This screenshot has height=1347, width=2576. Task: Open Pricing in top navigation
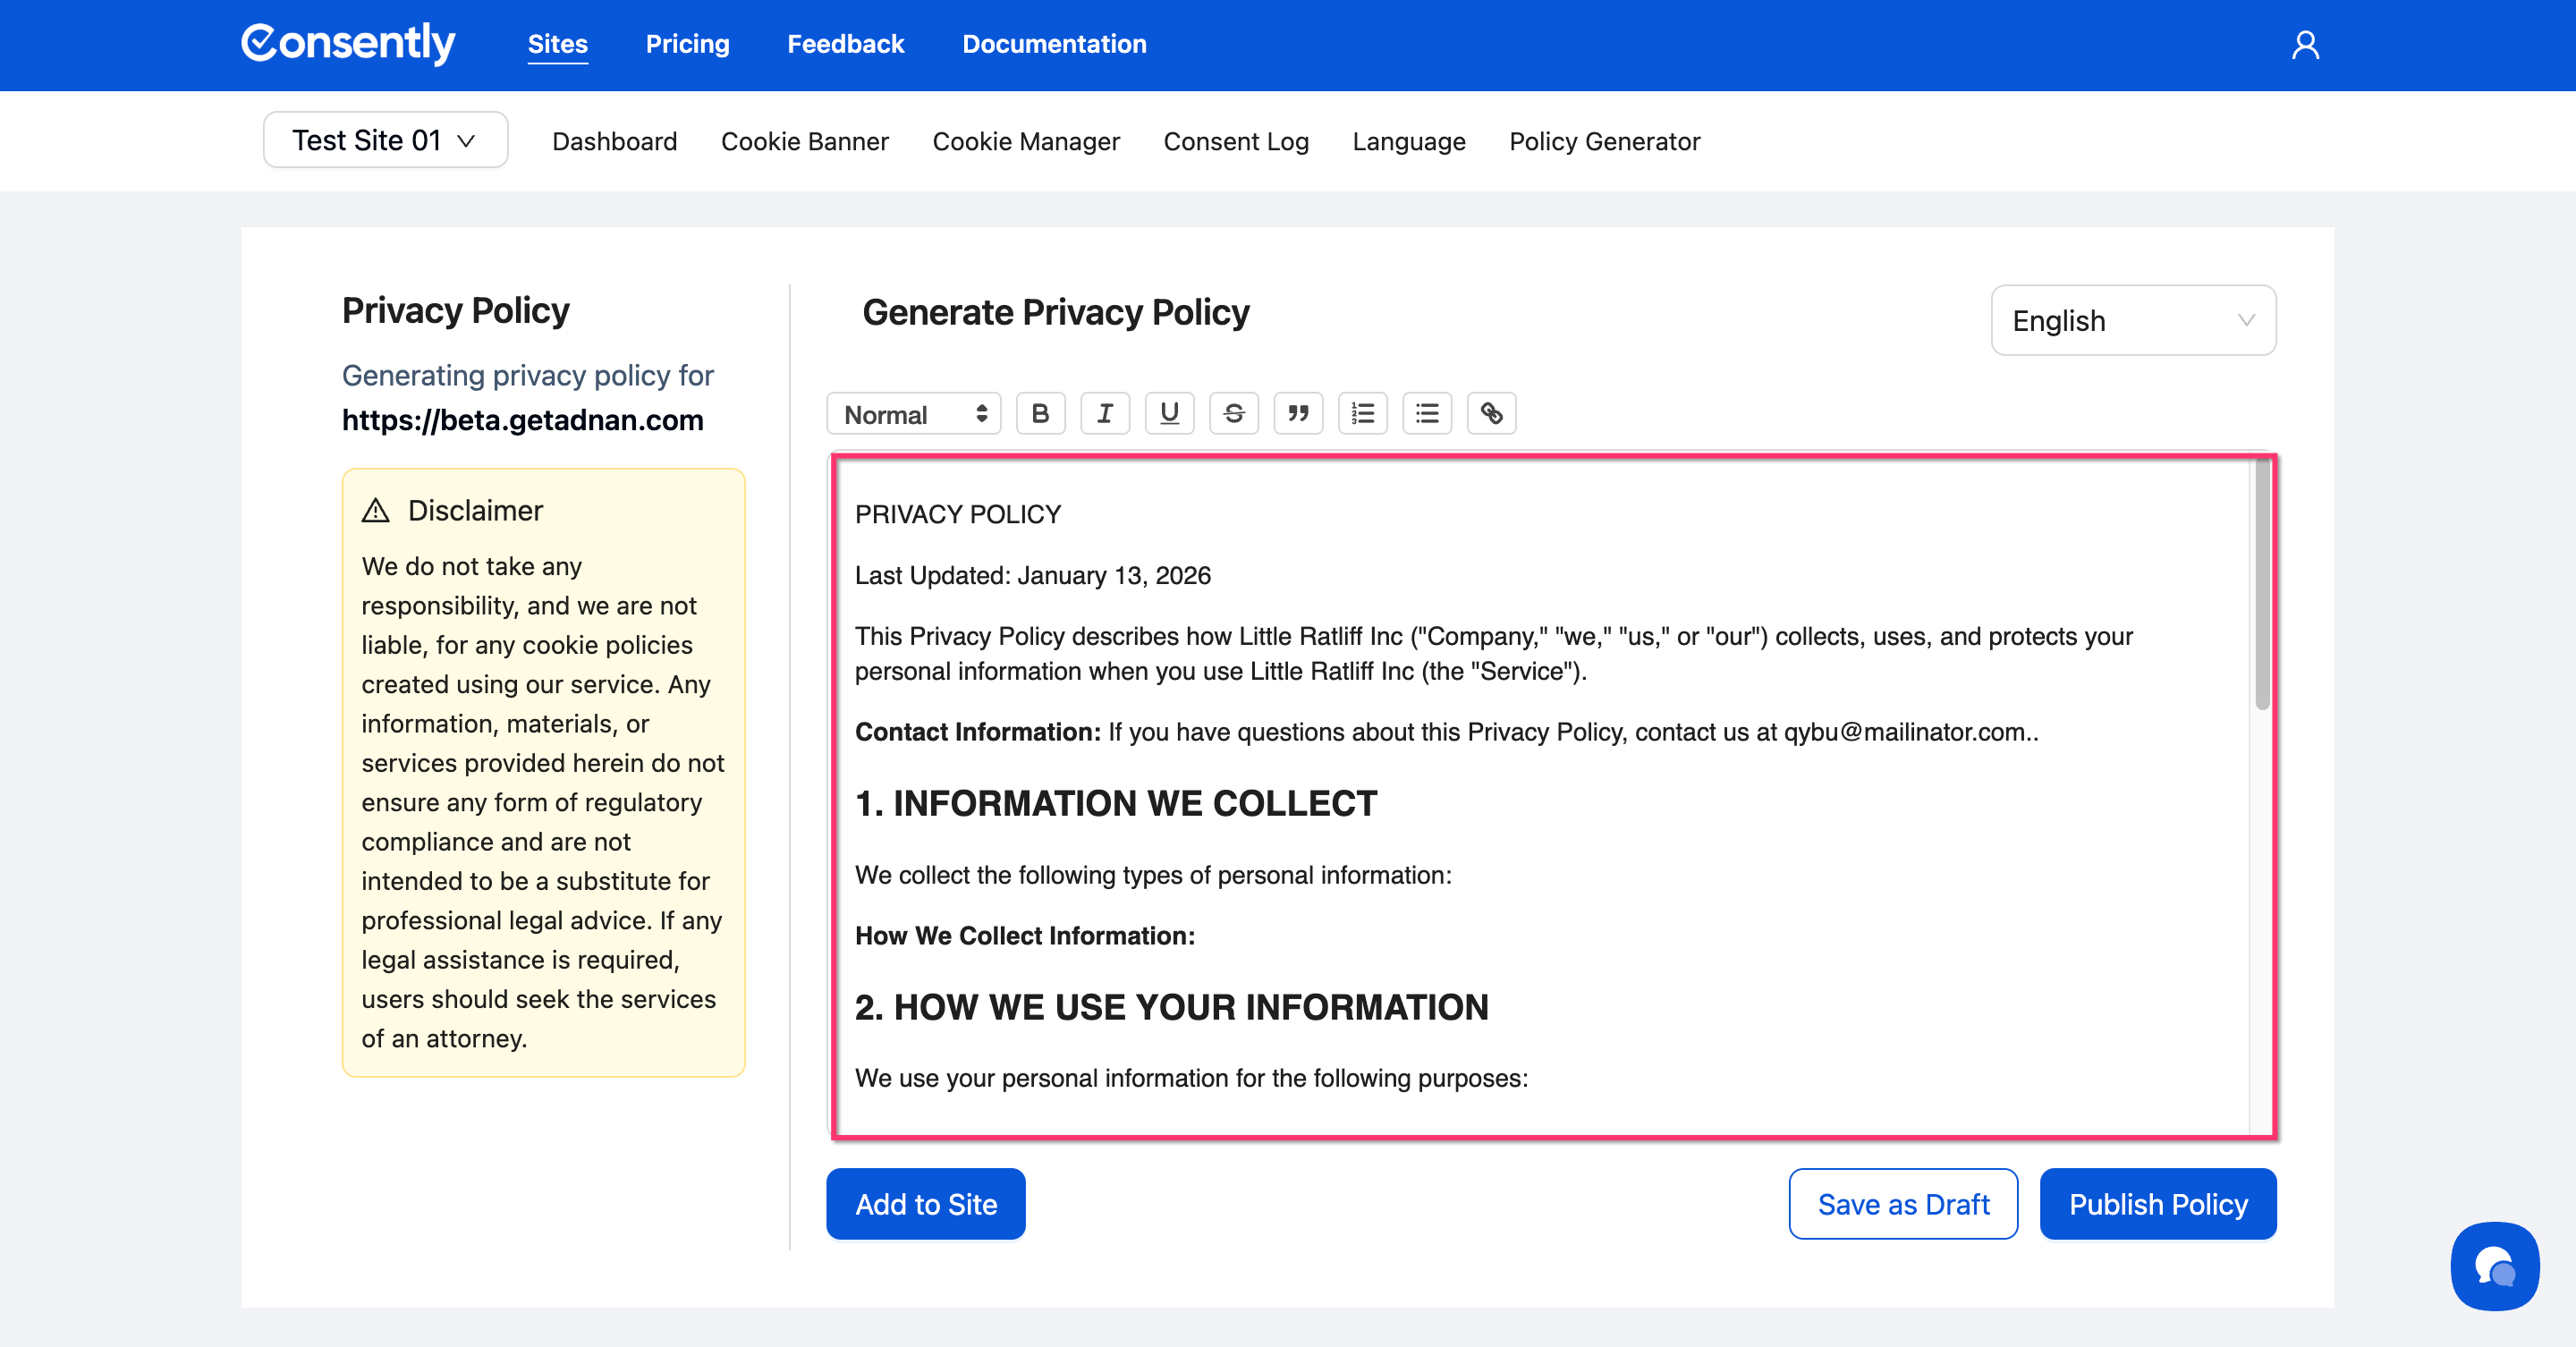tap(687, 44)
